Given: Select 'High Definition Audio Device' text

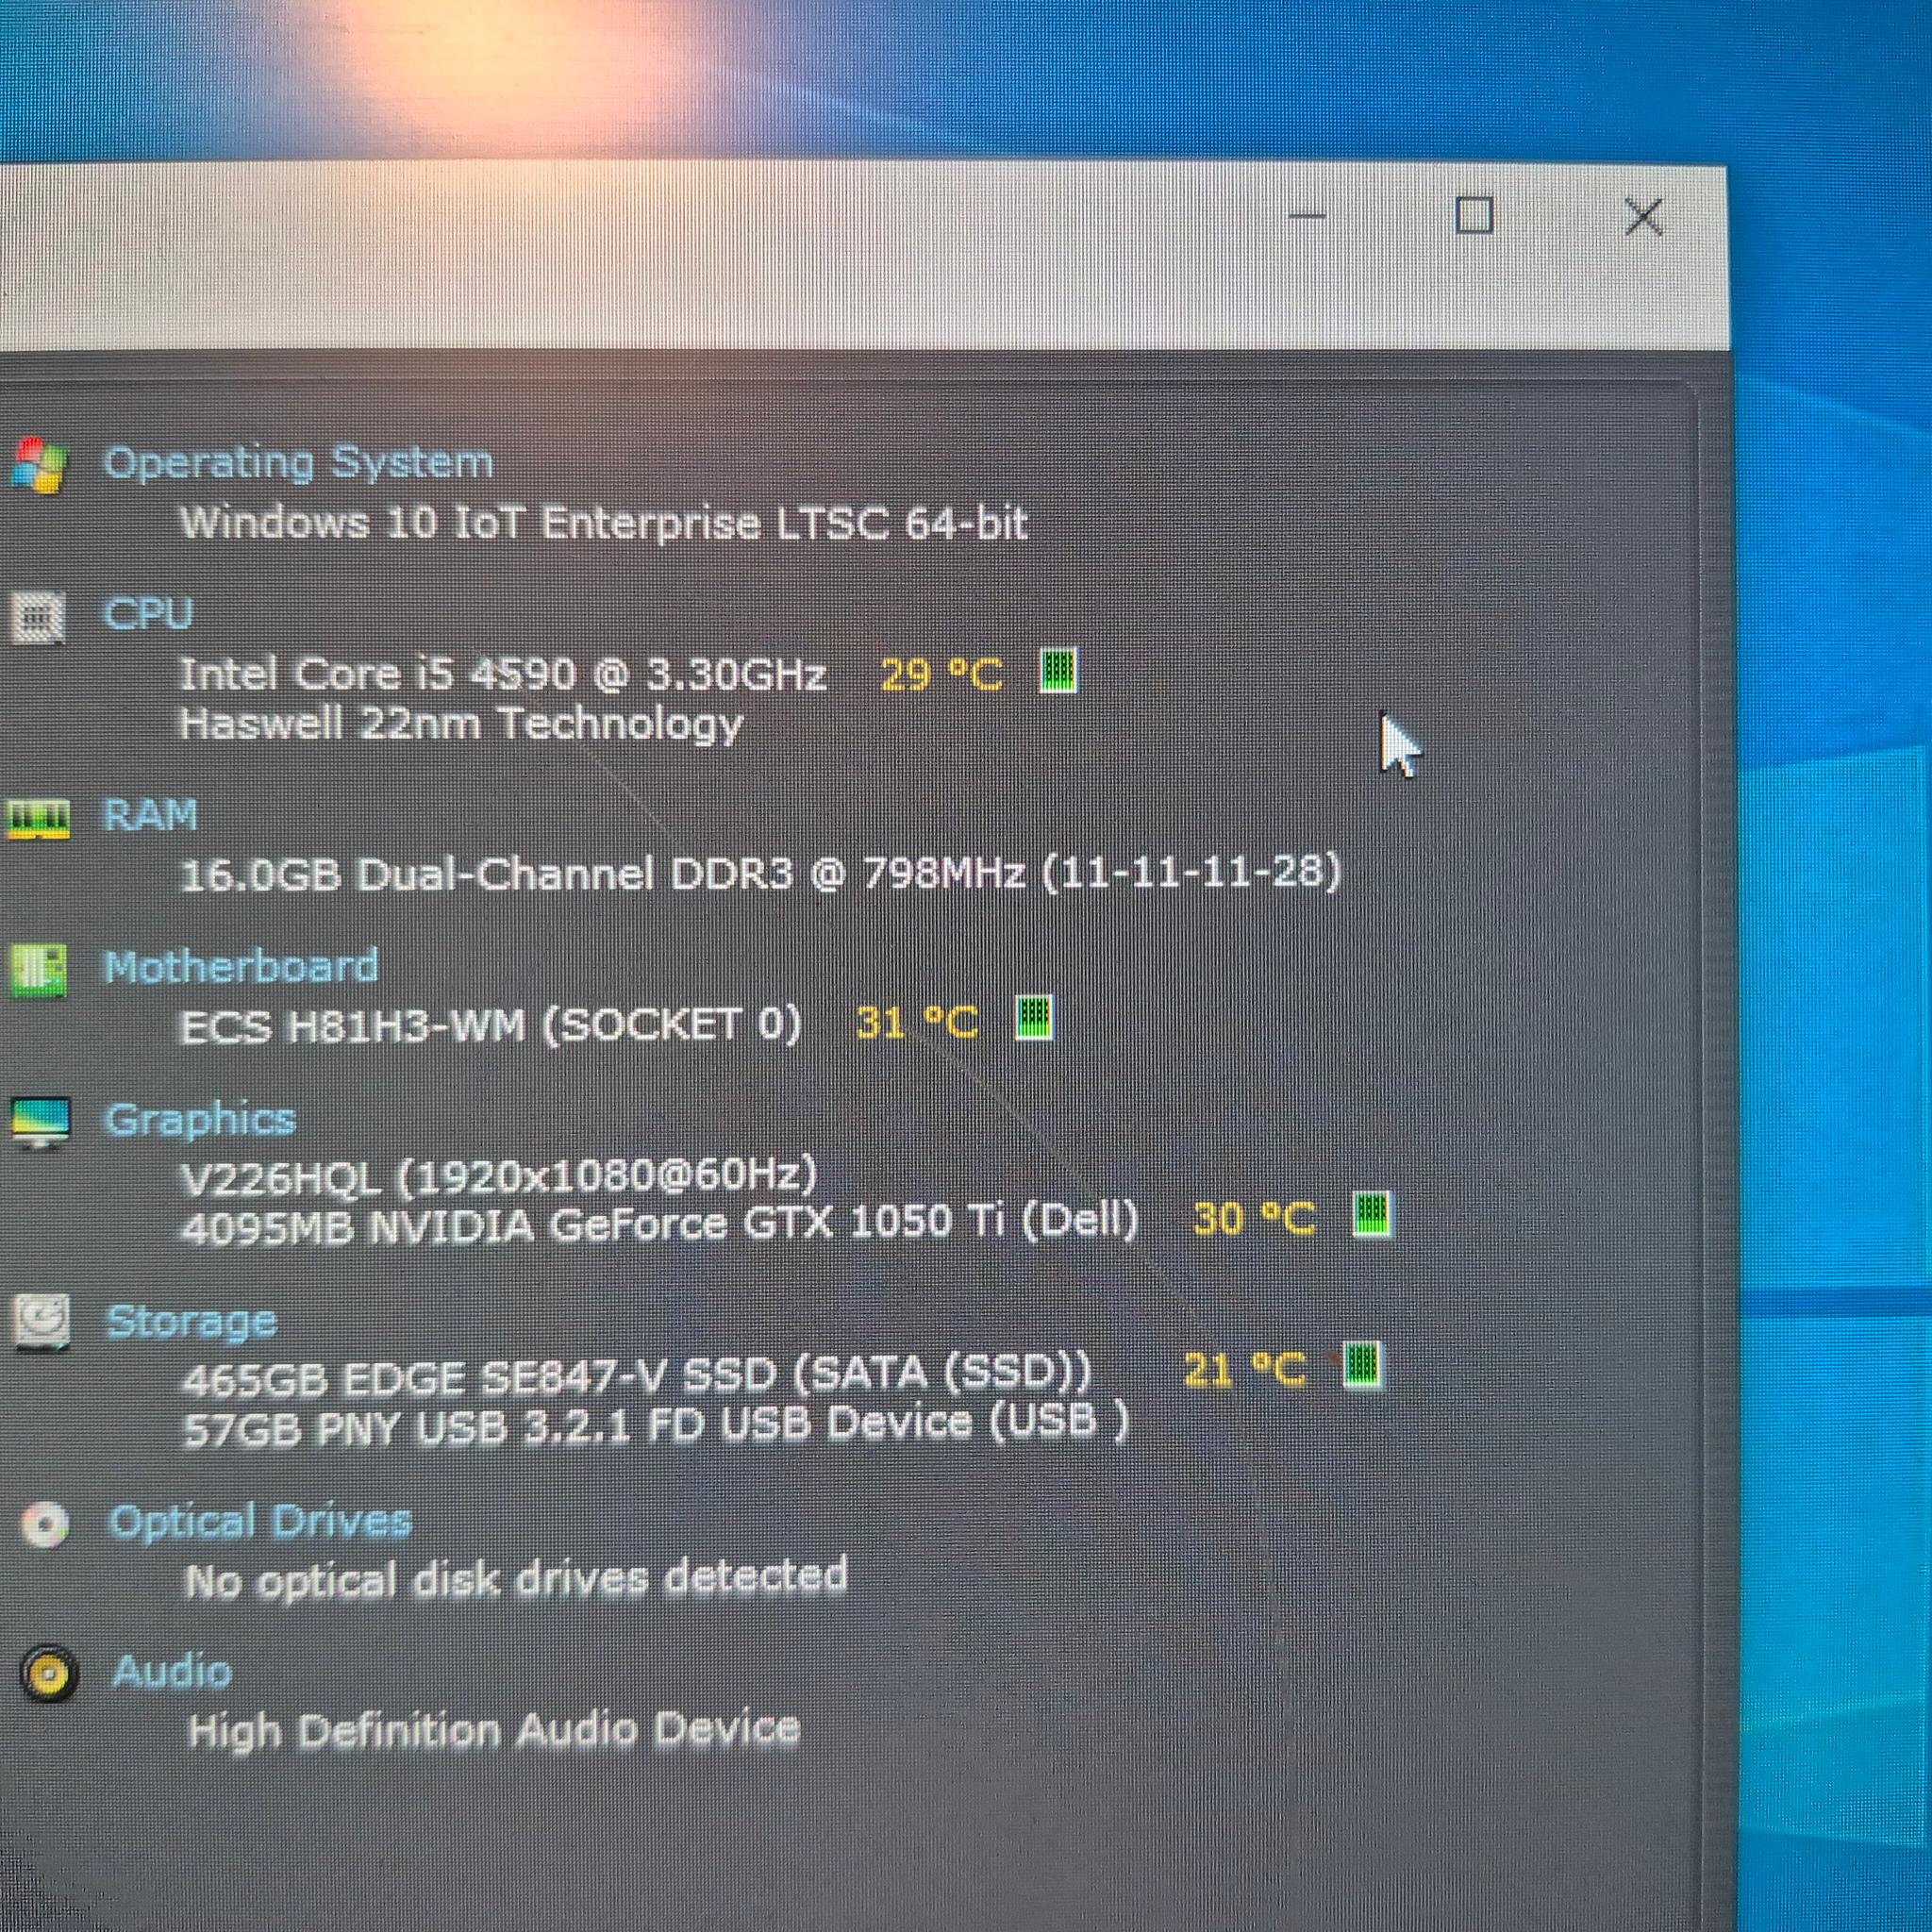Looking at the screenshot, I should pyautogui.click(x=494, y=1730).
